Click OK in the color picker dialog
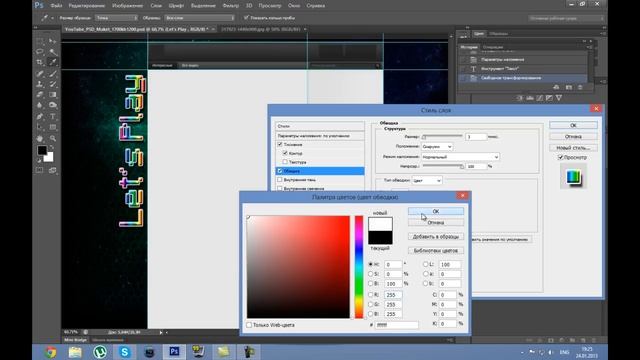 click(436, 211)
